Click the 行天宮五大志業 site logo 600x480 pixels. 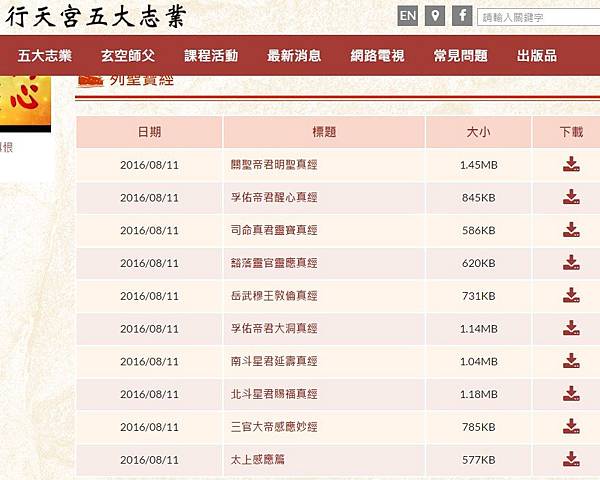[96, 16]
